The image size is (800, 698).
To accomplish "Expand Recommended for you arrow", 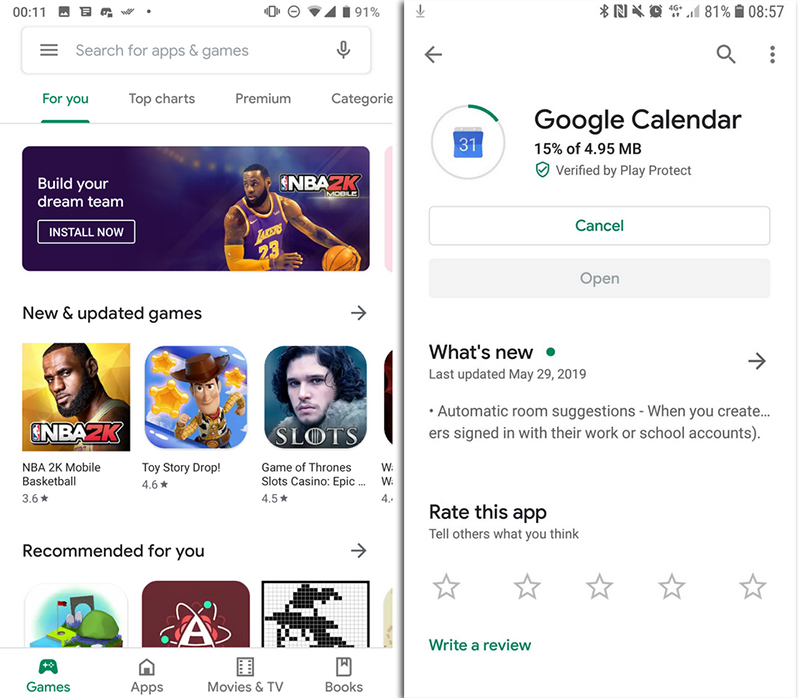I will tap(359, 550).
